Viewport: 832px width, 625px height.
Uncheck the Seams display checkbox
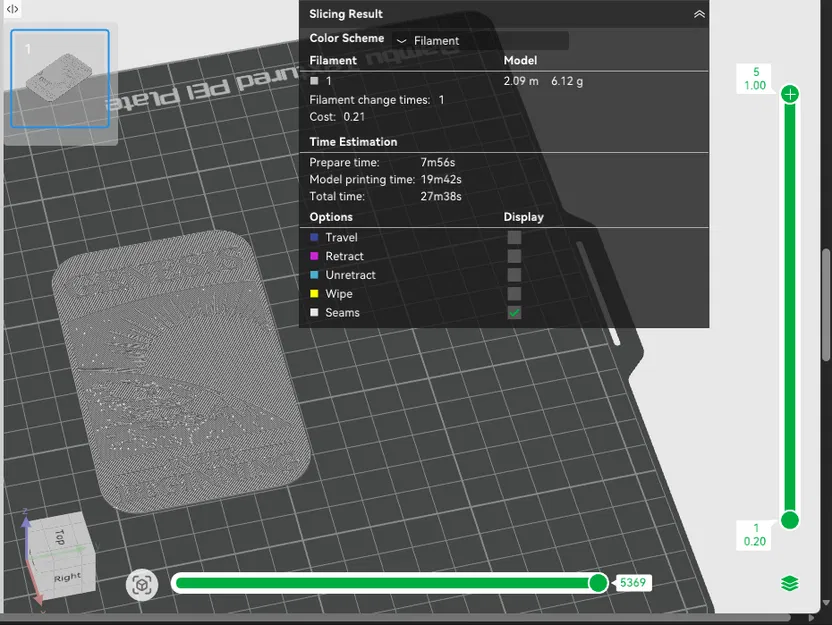coord(514,312)
